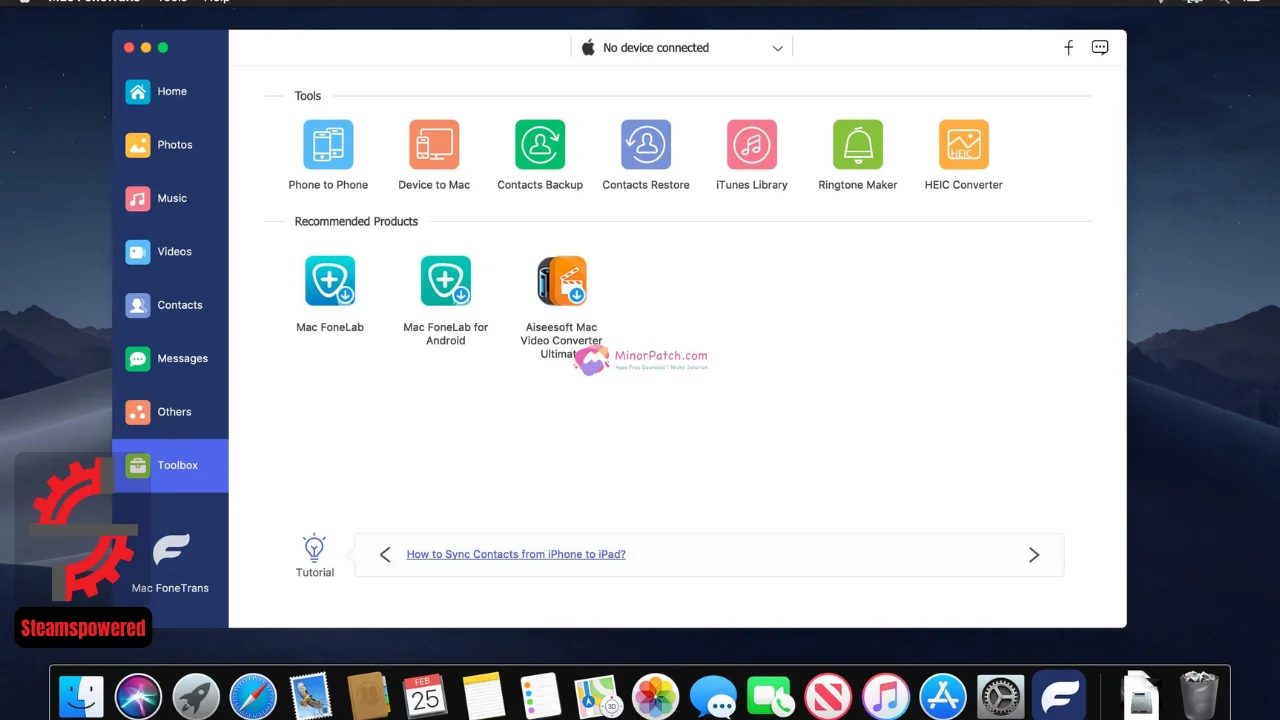Open Safari from the dock
This screenshot has height=720, width=1280.
click(x=253, y=697)
